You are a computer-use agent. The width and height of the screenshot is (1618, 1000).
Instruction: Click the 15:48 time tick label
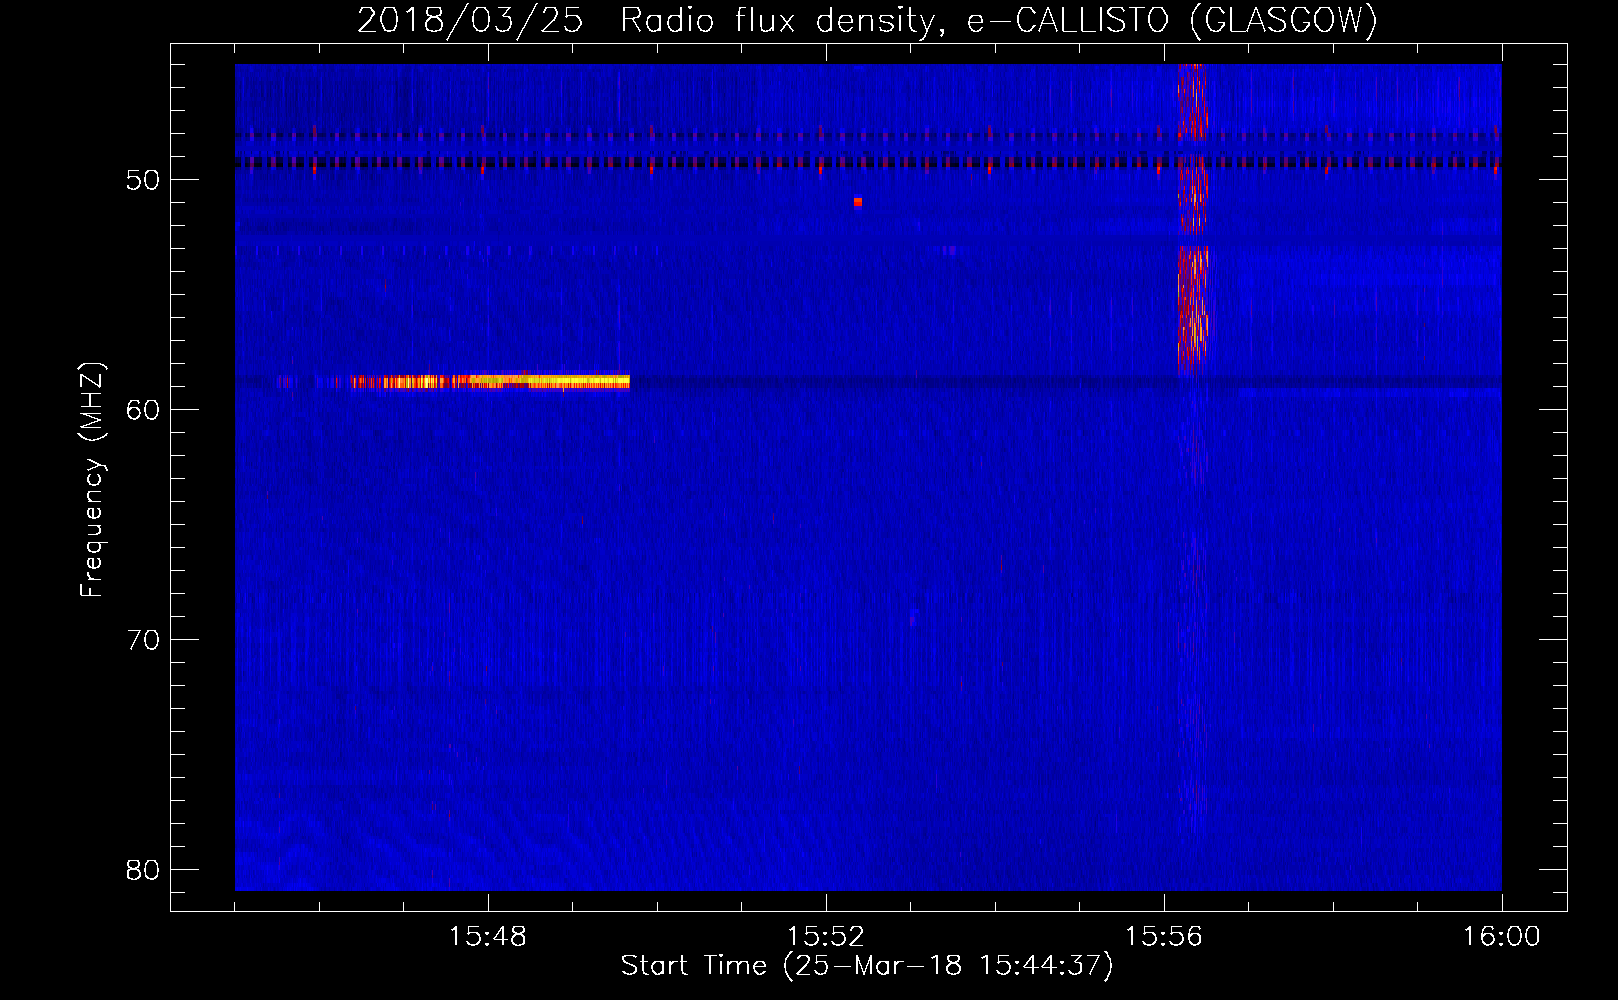pyautogui.click(x=488, y=936)
